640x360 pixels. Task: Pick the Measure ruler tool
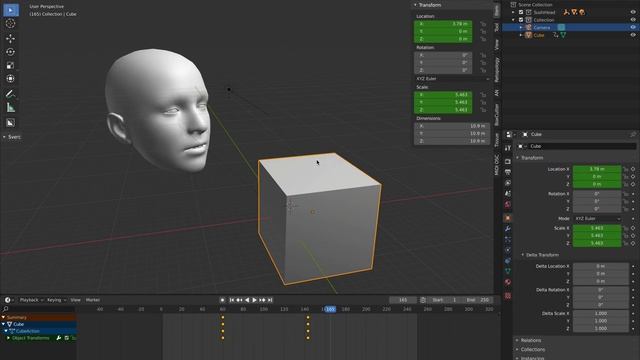(11, 108)
